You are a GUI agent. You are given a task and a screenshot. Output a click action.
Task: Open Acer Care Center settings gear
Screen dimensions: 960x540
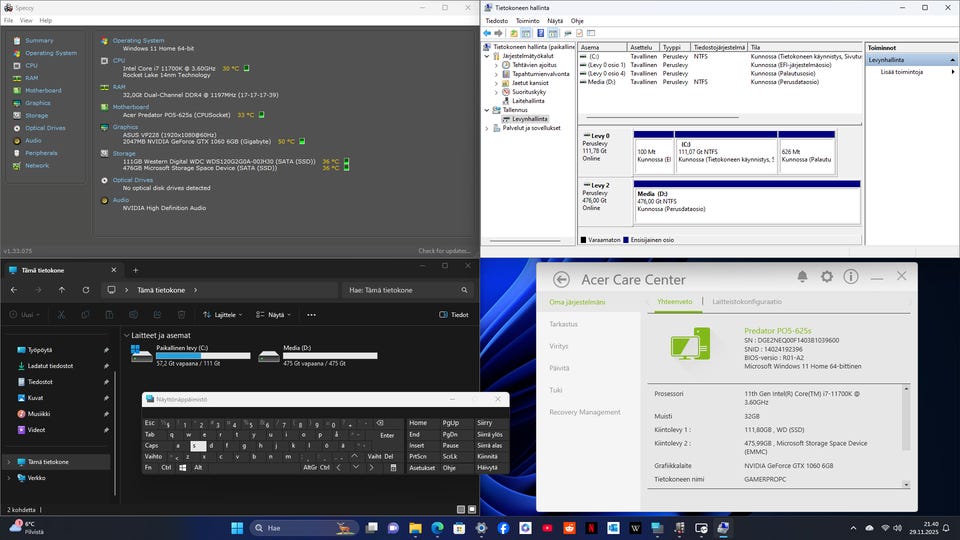[x=827, y=277]
